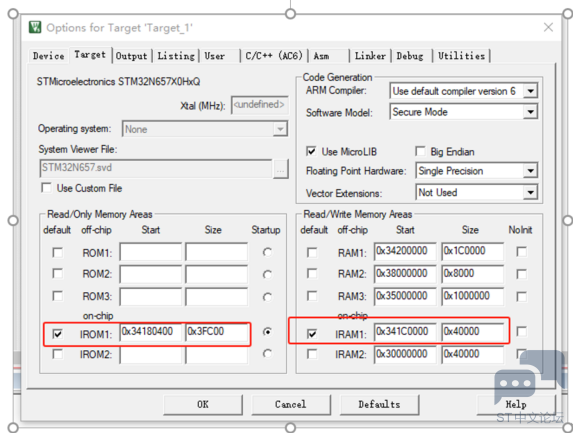Select the ROM3 Startup radio button
Viewport: 573px width, 433px height.
(267, 297)
